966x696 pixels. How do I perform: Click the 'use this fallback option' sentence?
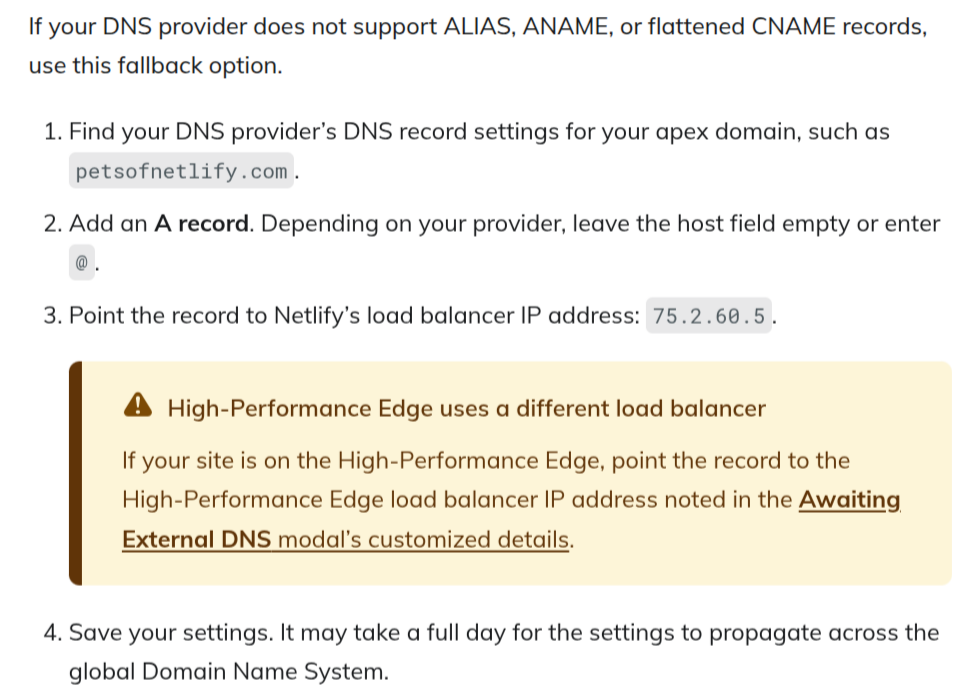155,65
